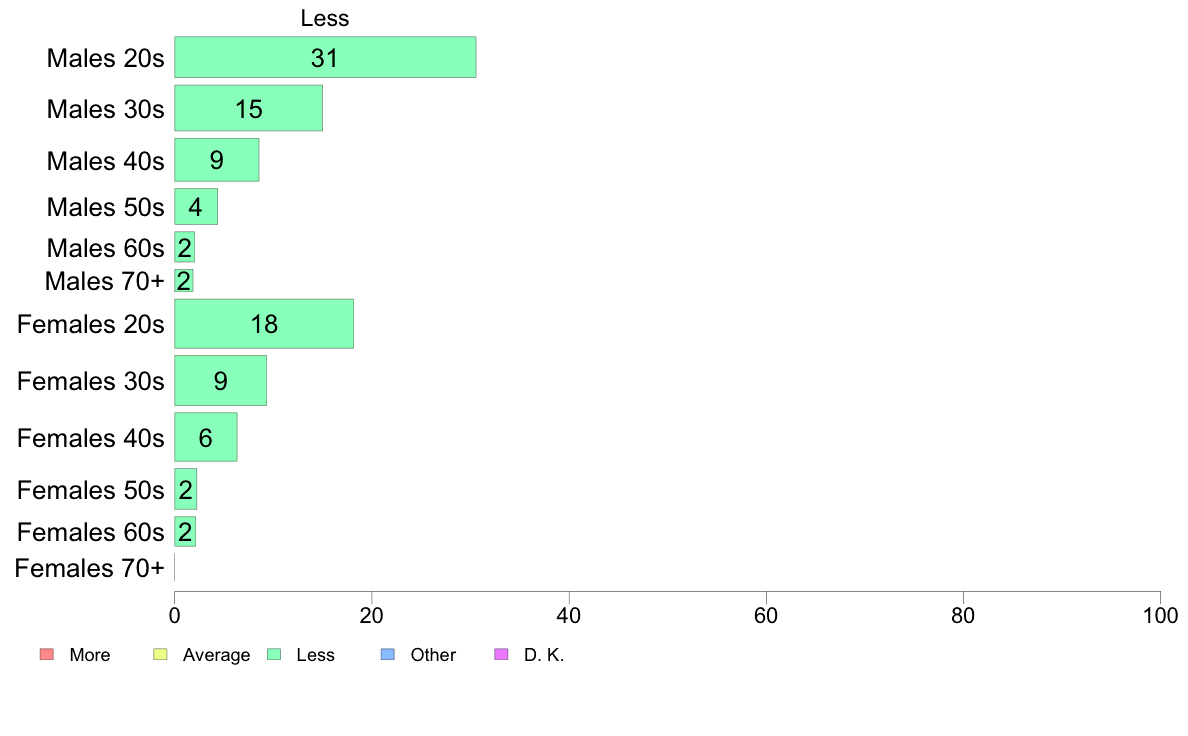Select the Males 20s bar
This screenshot has height=736, width=1188.
coord(325,58)
